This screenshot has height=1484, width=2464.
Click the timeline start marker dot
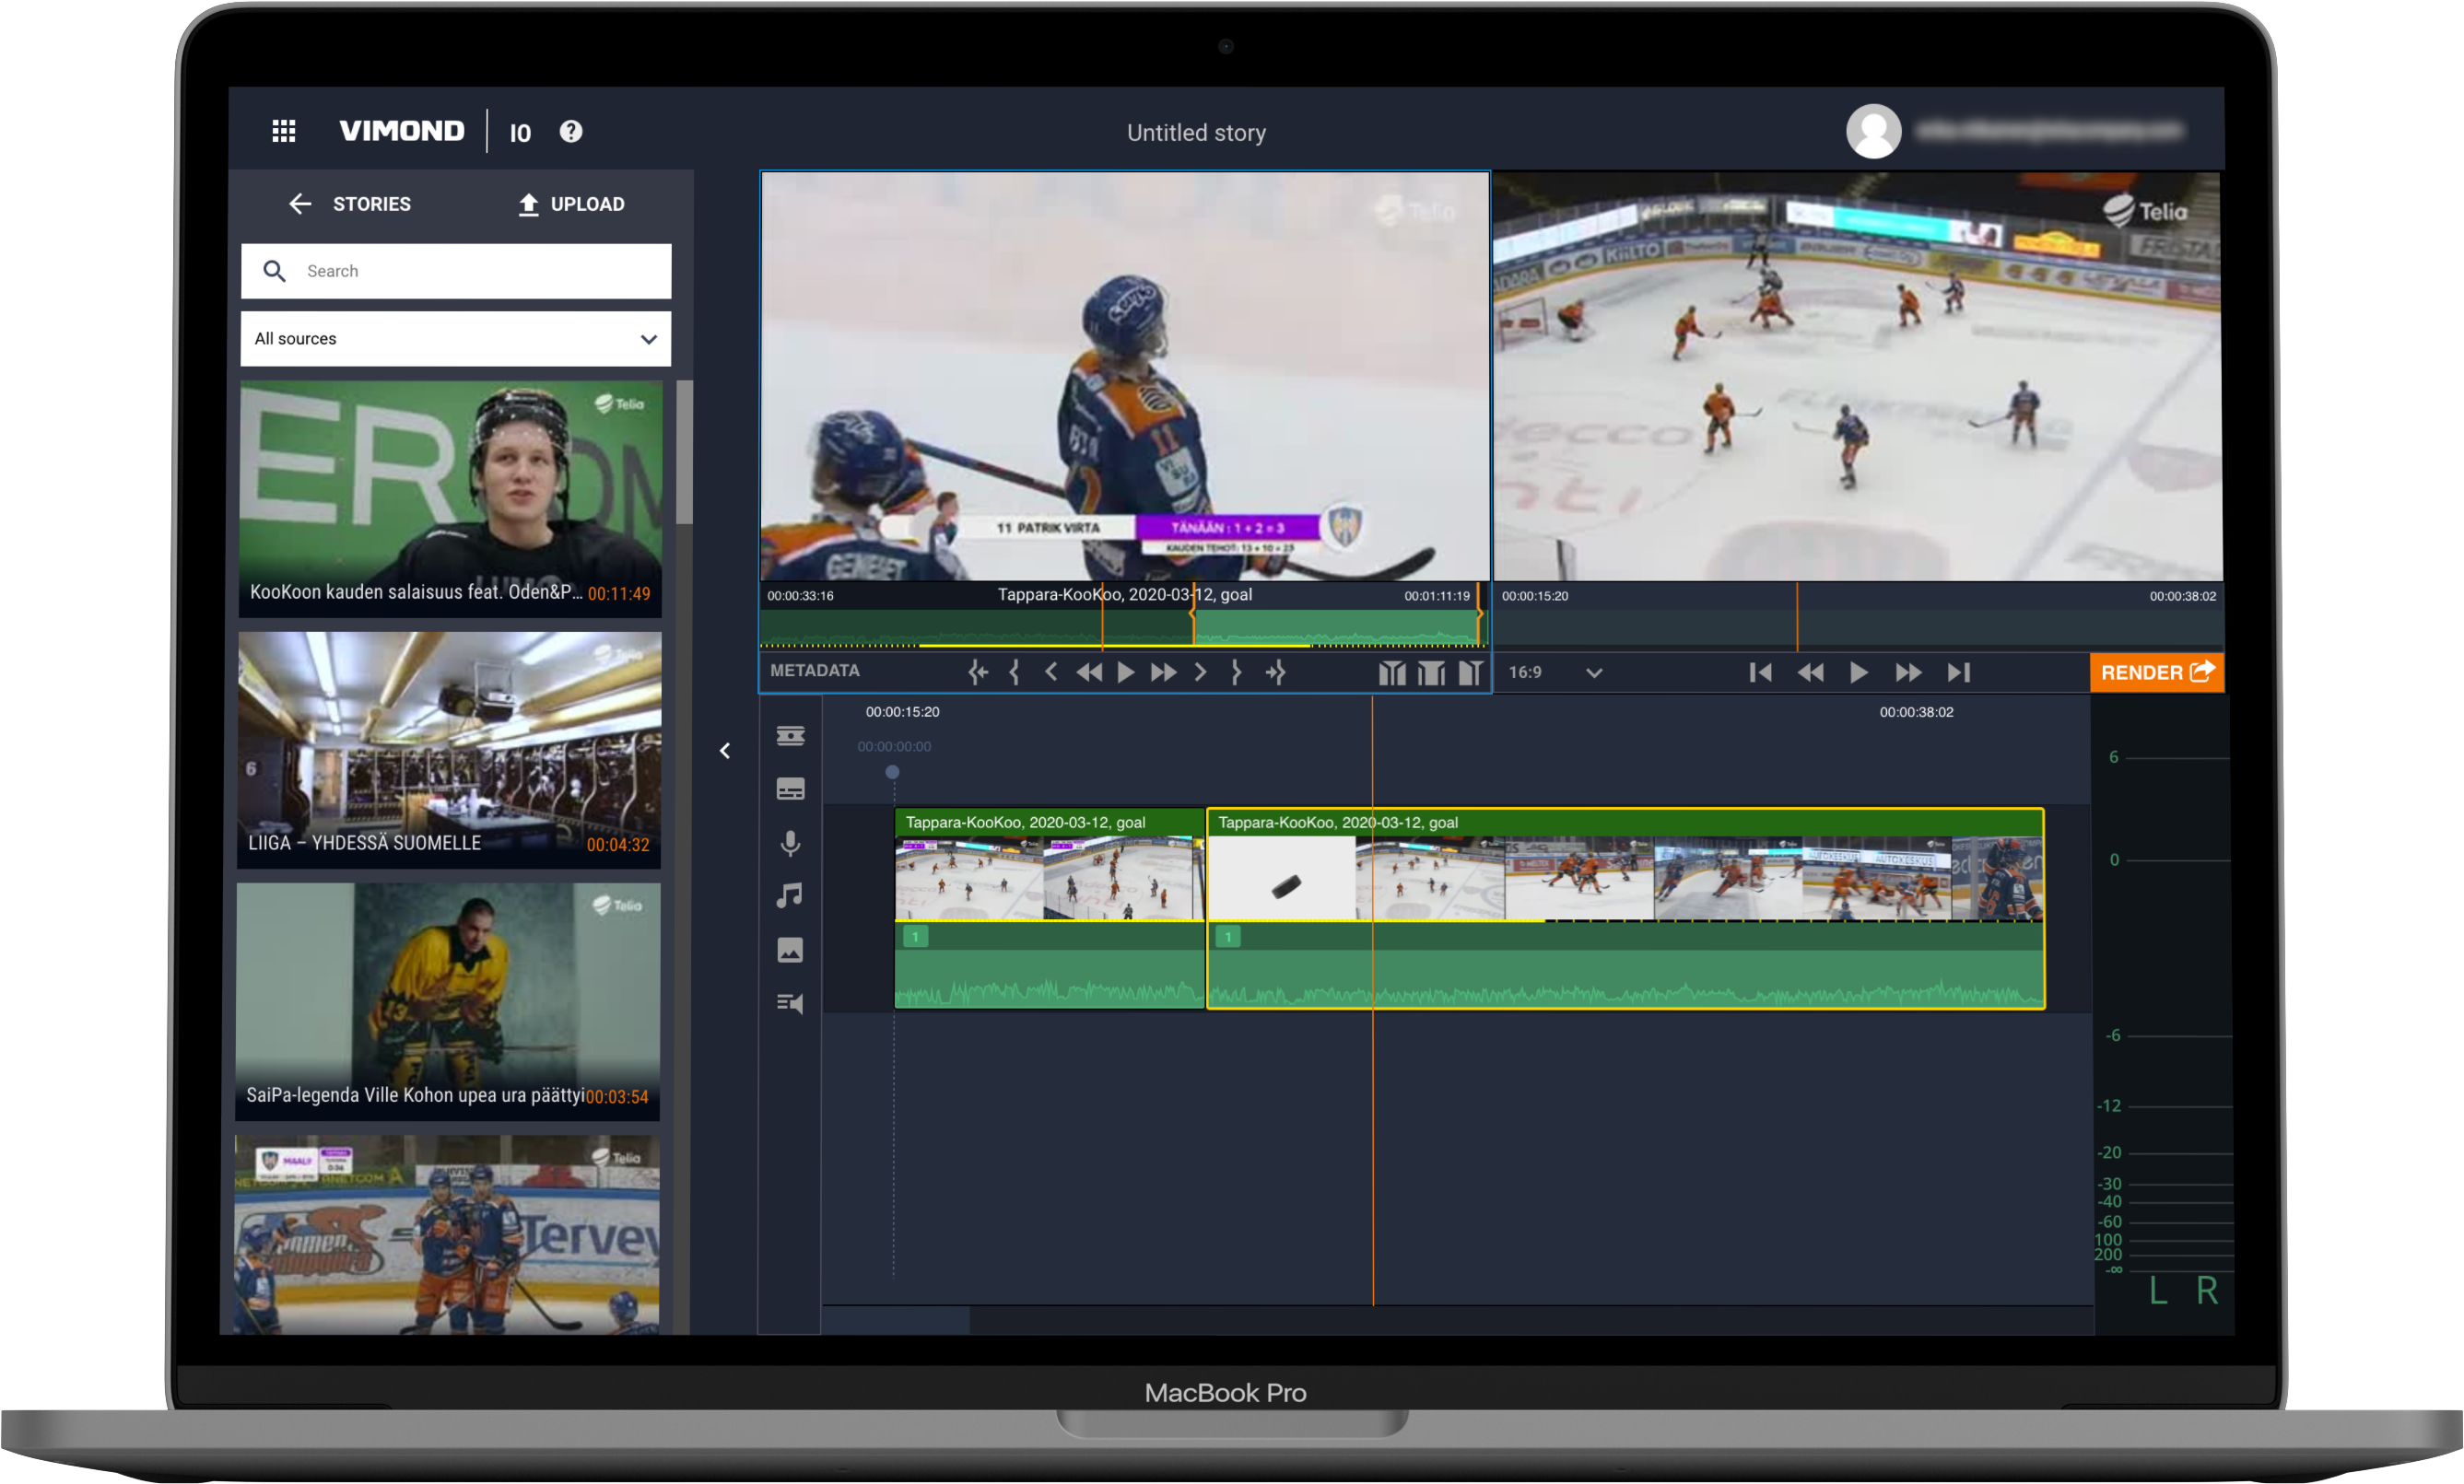[x=893, y=772]
